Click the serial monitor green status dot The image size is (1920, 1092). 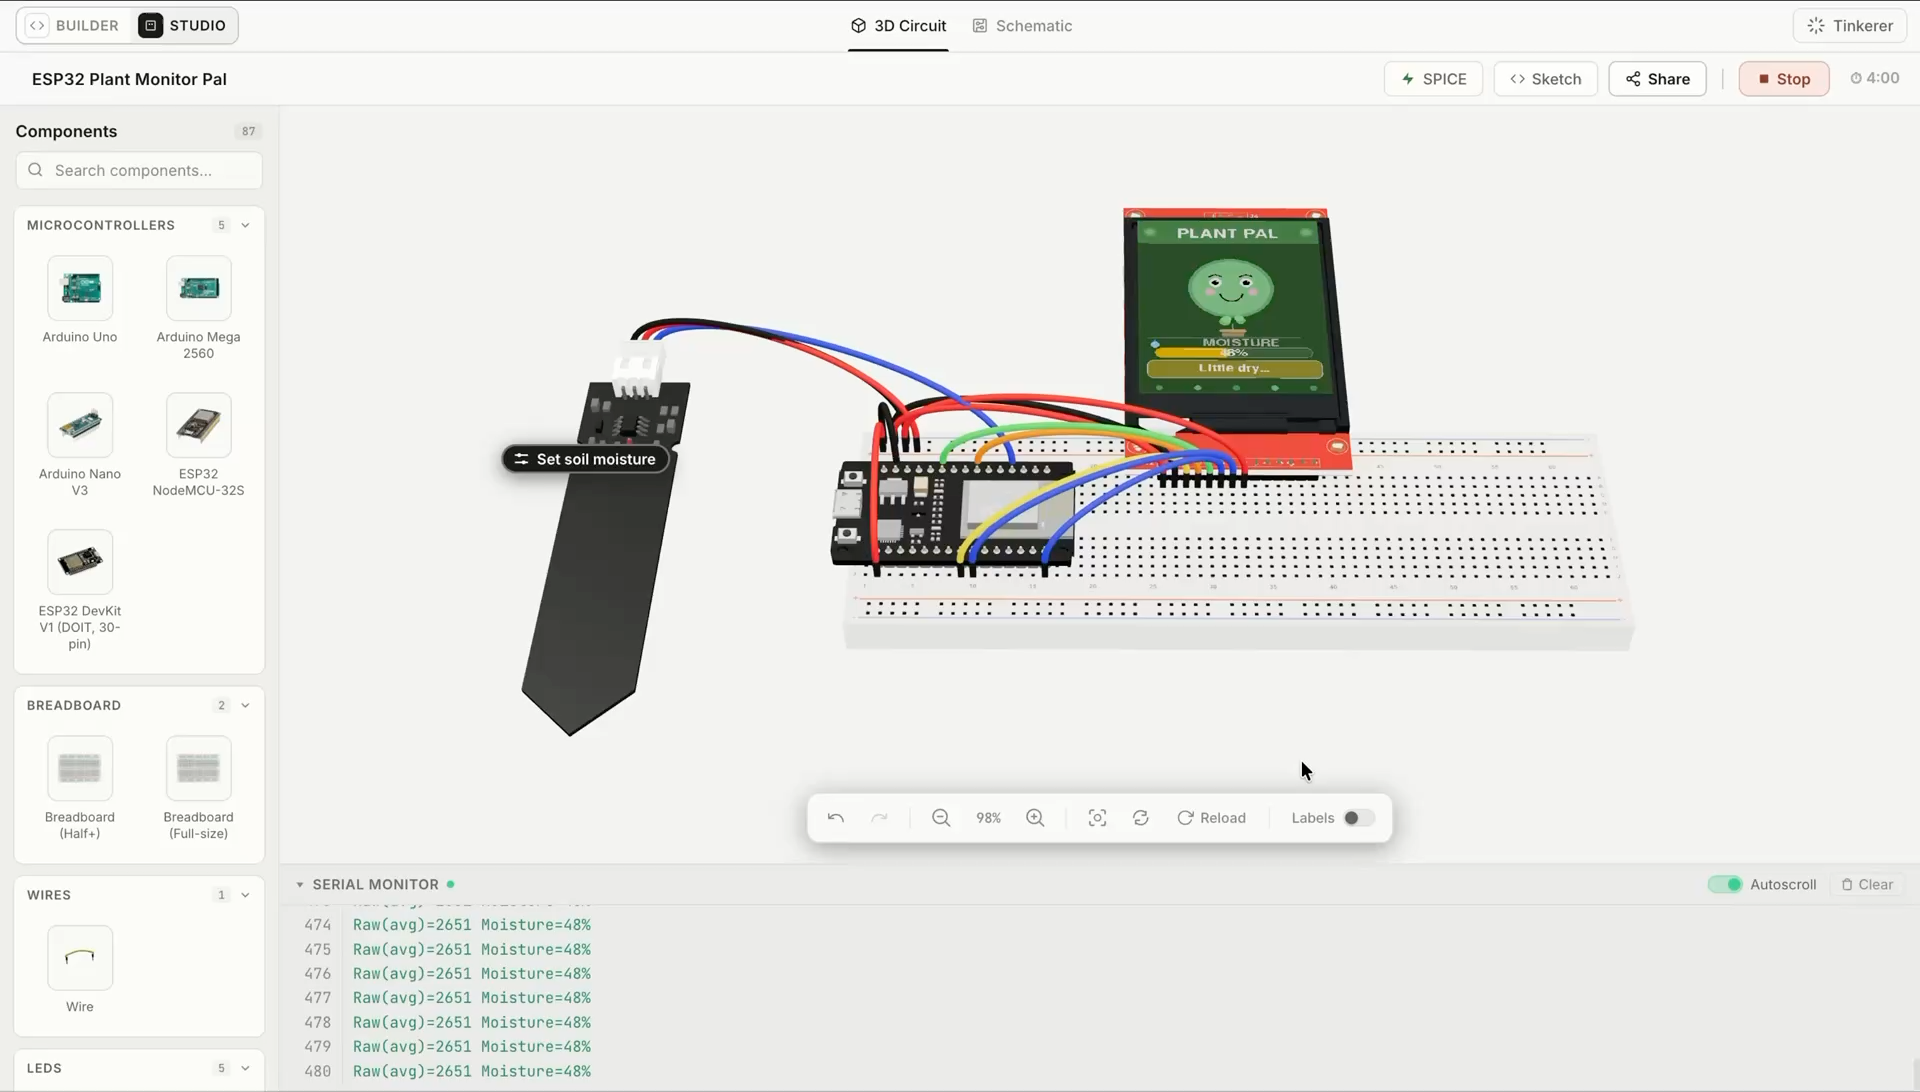451,884
